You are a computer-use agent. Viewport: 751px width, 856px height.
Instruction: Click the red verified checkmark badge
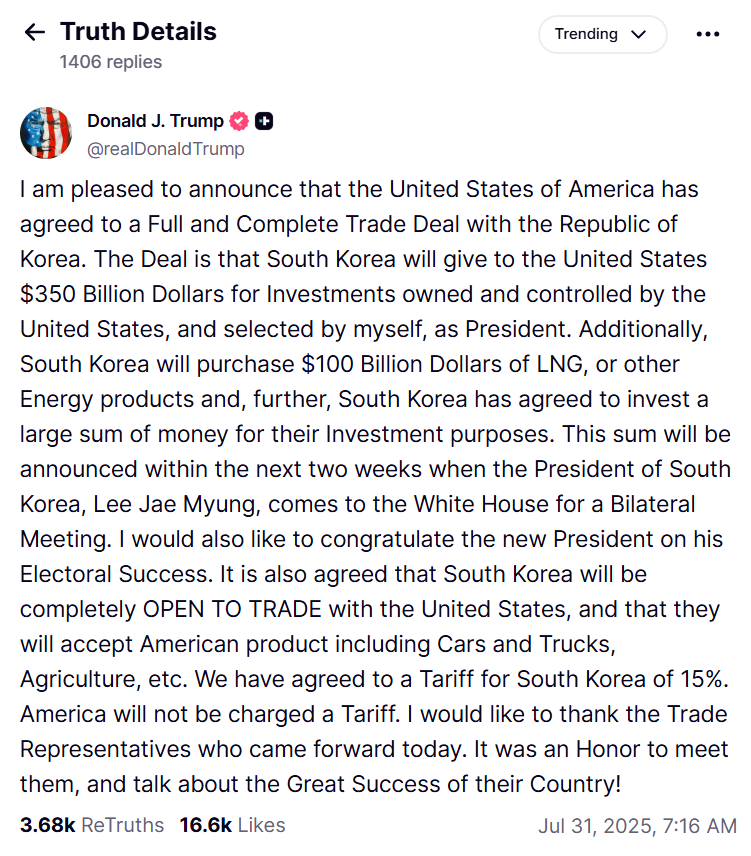point(239,121)
